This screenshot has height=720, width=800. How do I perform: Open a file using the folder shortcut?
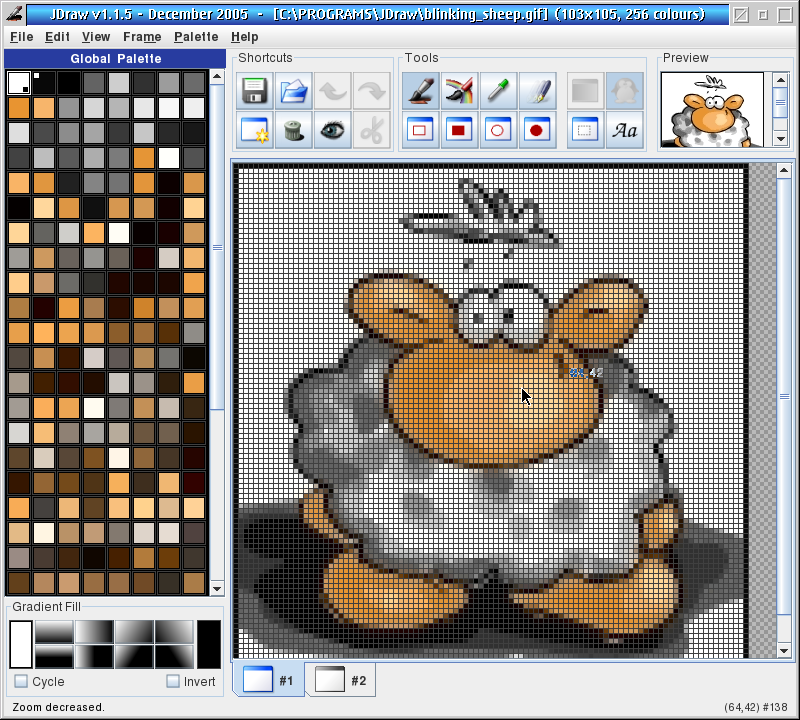pos(292,91)
